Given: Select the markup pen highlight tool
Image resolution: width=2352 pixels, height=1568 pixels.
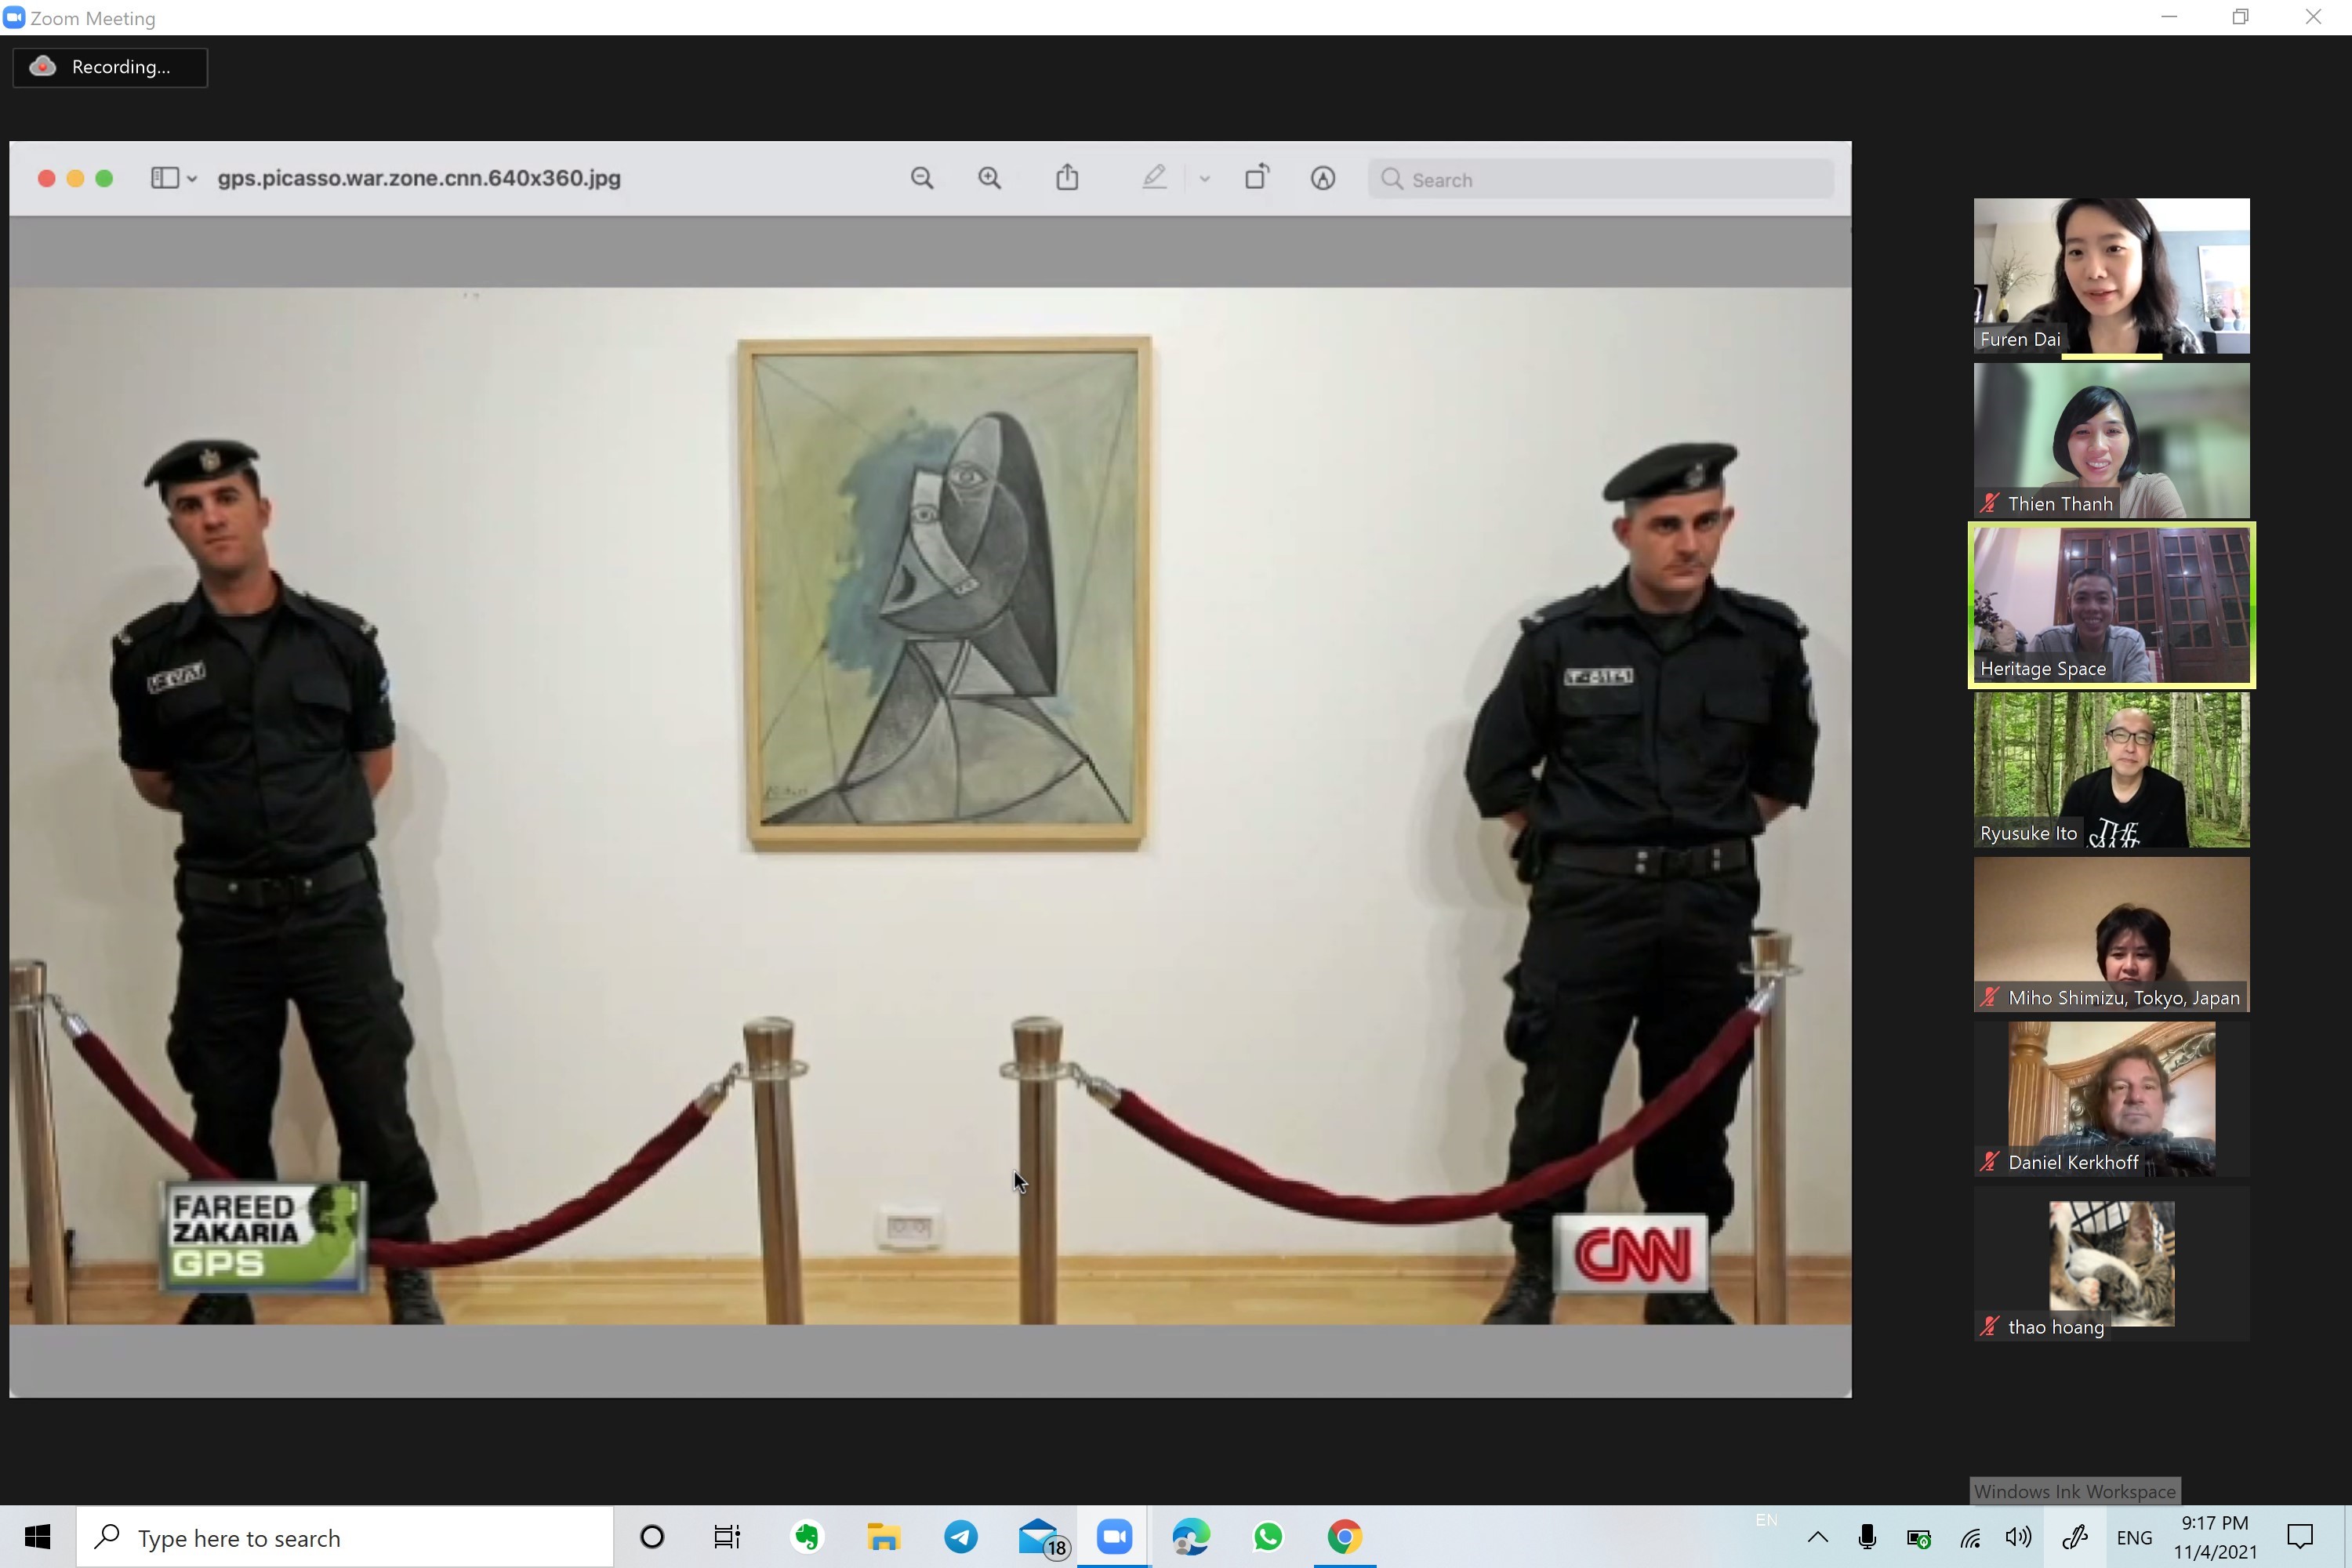Looking at the screenshot, I should 1154,178.
